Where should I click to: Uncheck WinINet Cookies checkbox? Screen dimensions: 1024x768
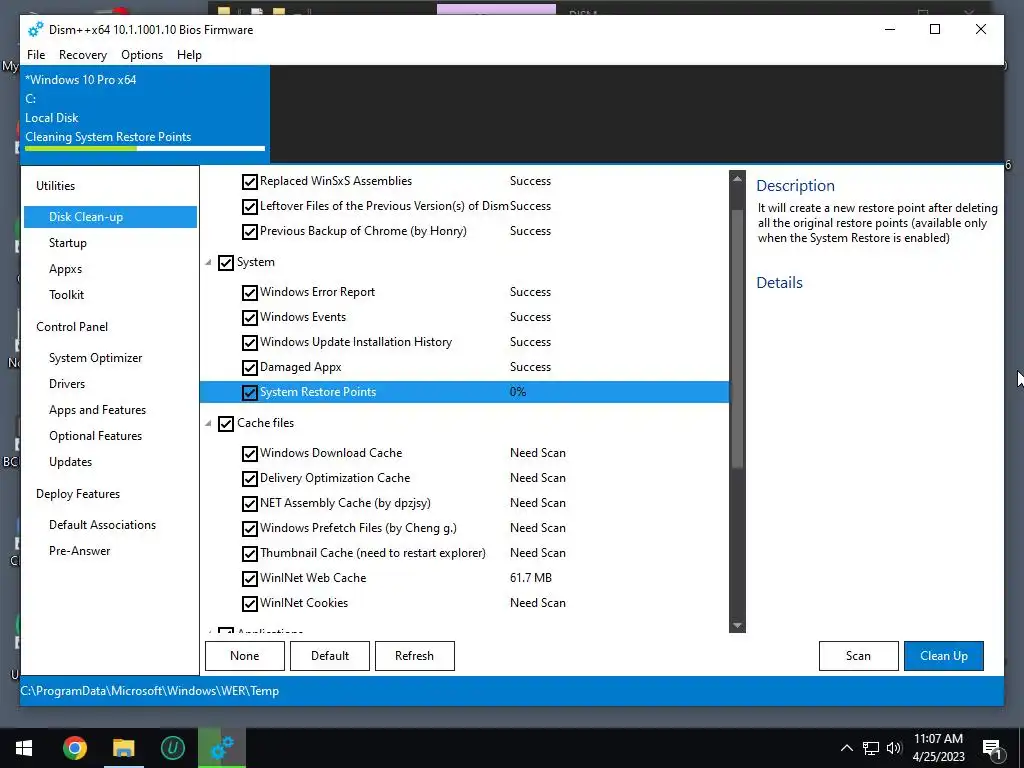click(x=249, y=603)
